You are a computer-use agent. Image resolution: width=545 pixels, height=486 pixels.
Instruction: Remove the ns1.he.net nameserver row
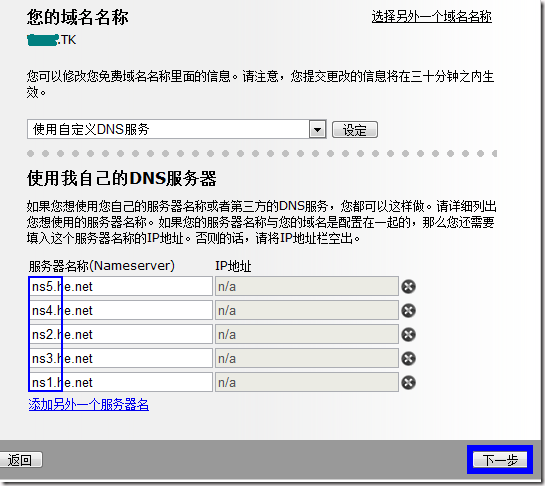tap(409, 383)
